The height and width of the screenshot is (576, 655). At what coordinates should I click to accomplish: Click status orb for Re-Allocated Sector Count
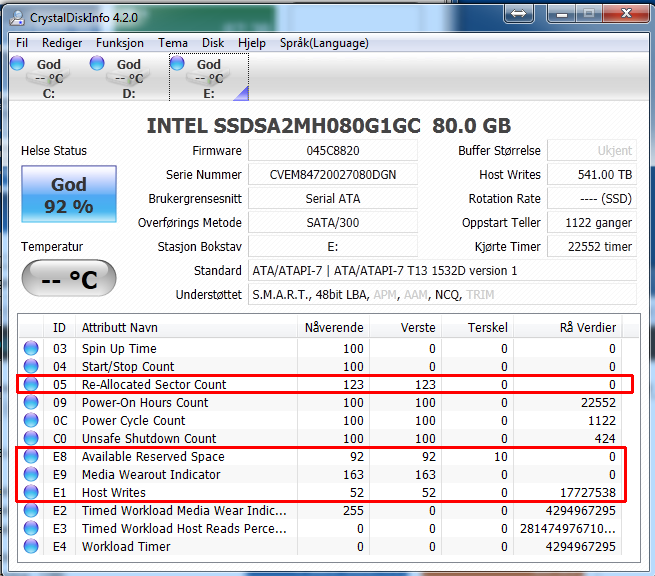(x=33, y=385)
